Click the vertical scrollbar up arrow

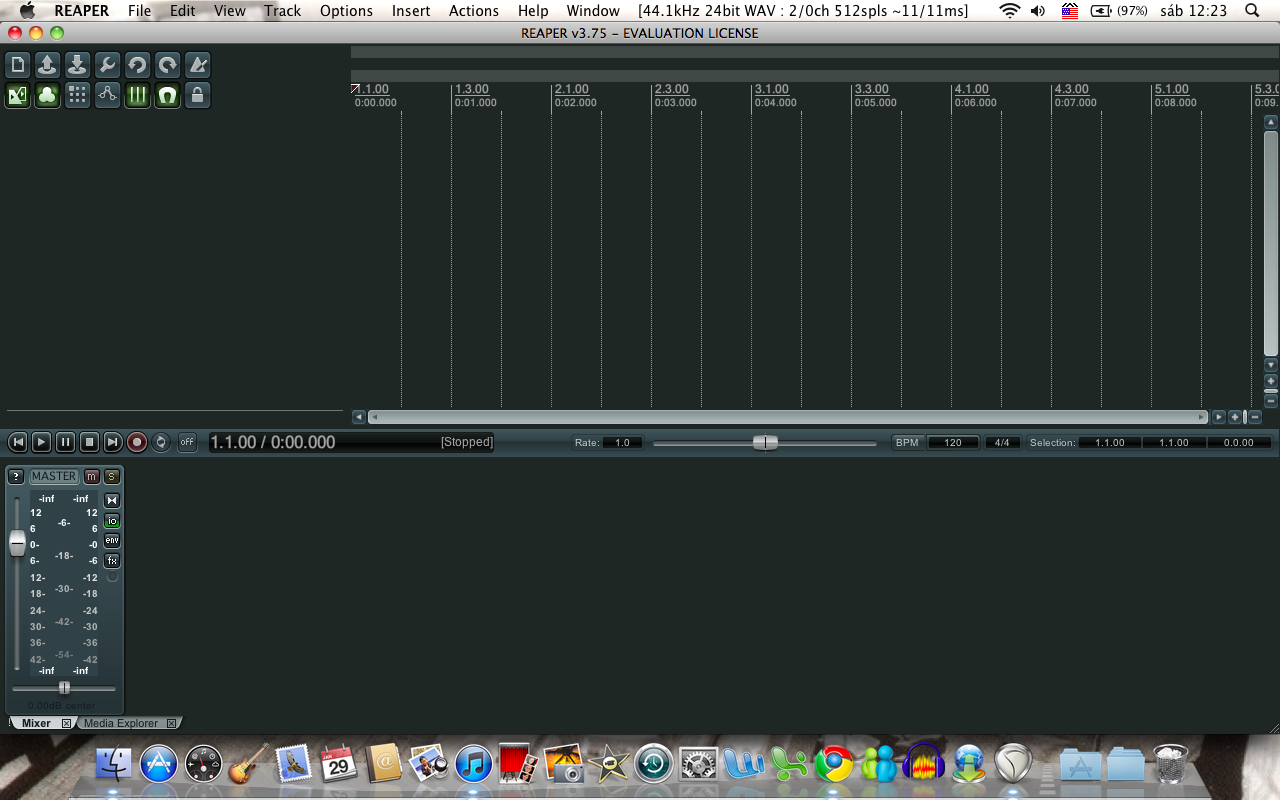1271,122
